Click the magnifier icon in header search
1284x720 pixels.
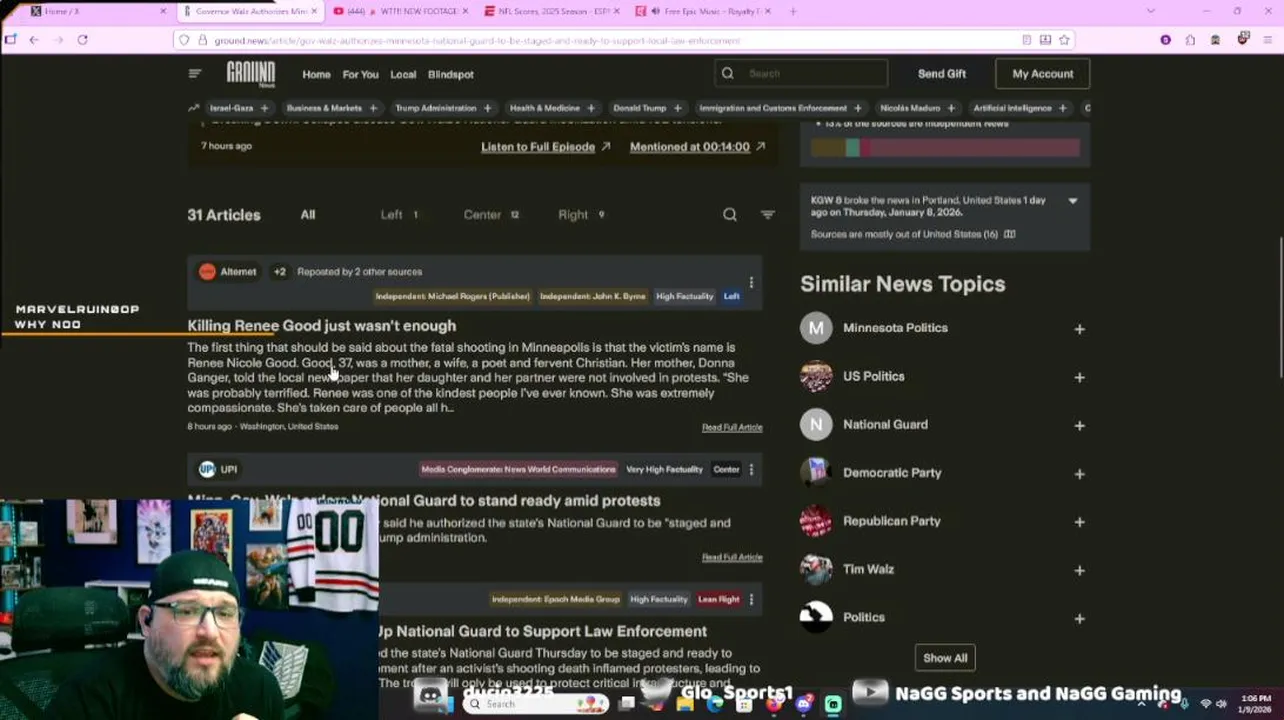pos(728,73)
